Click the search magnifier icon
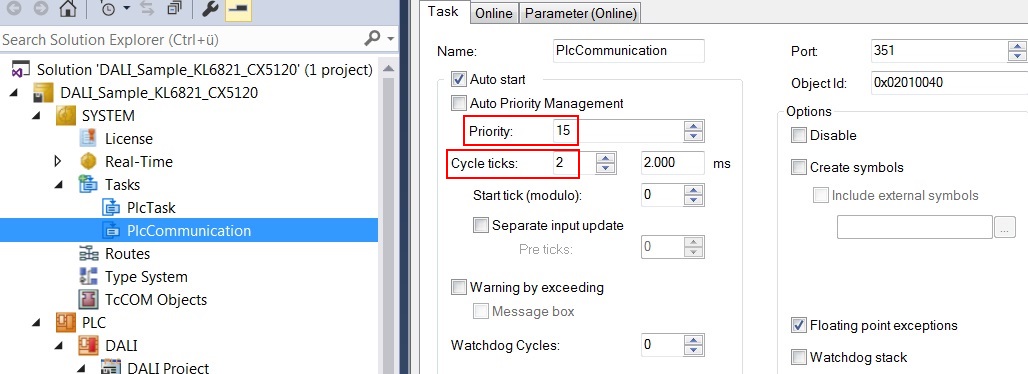This screenshot has width=1028, height=374. pos(372,39)
